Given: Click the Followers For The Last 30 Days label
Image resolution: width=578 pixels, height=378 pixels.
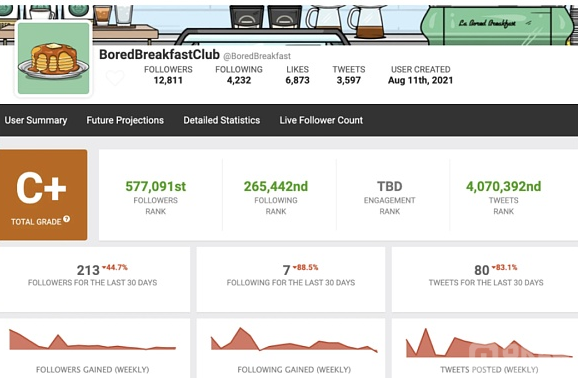Looking at the screenshot, I should click(93, 283).
